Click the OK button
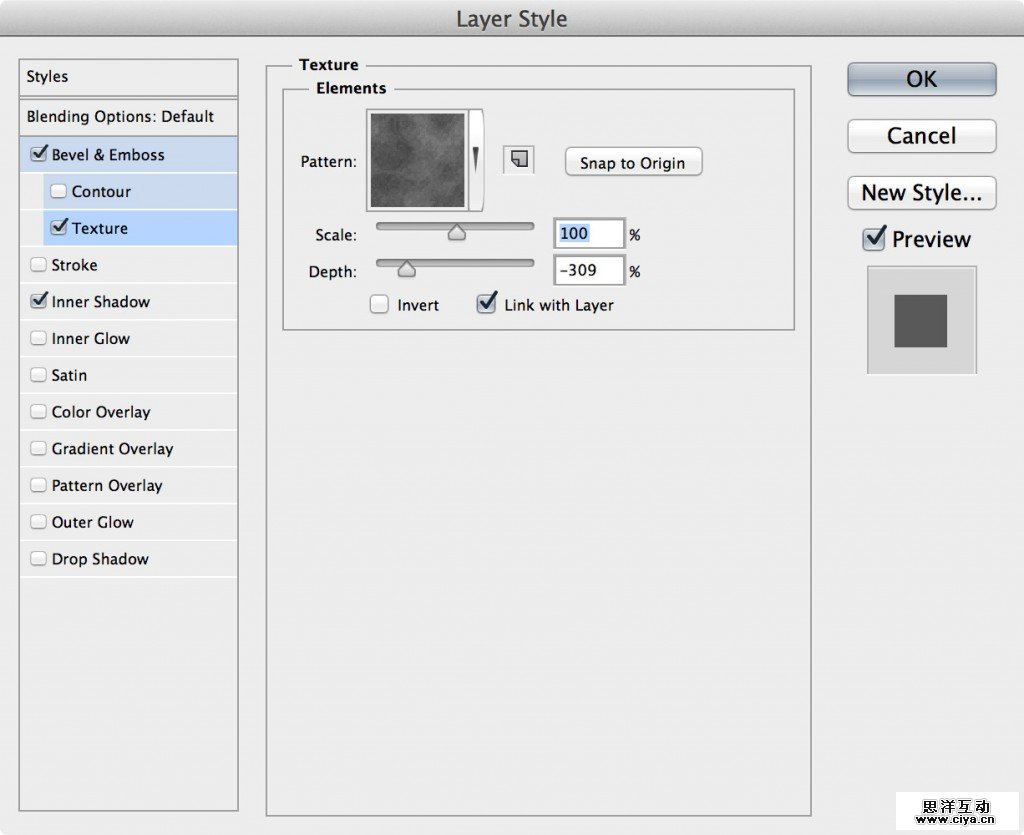The width and height of the screenshot is (1024, 835). tap(921, 80)
